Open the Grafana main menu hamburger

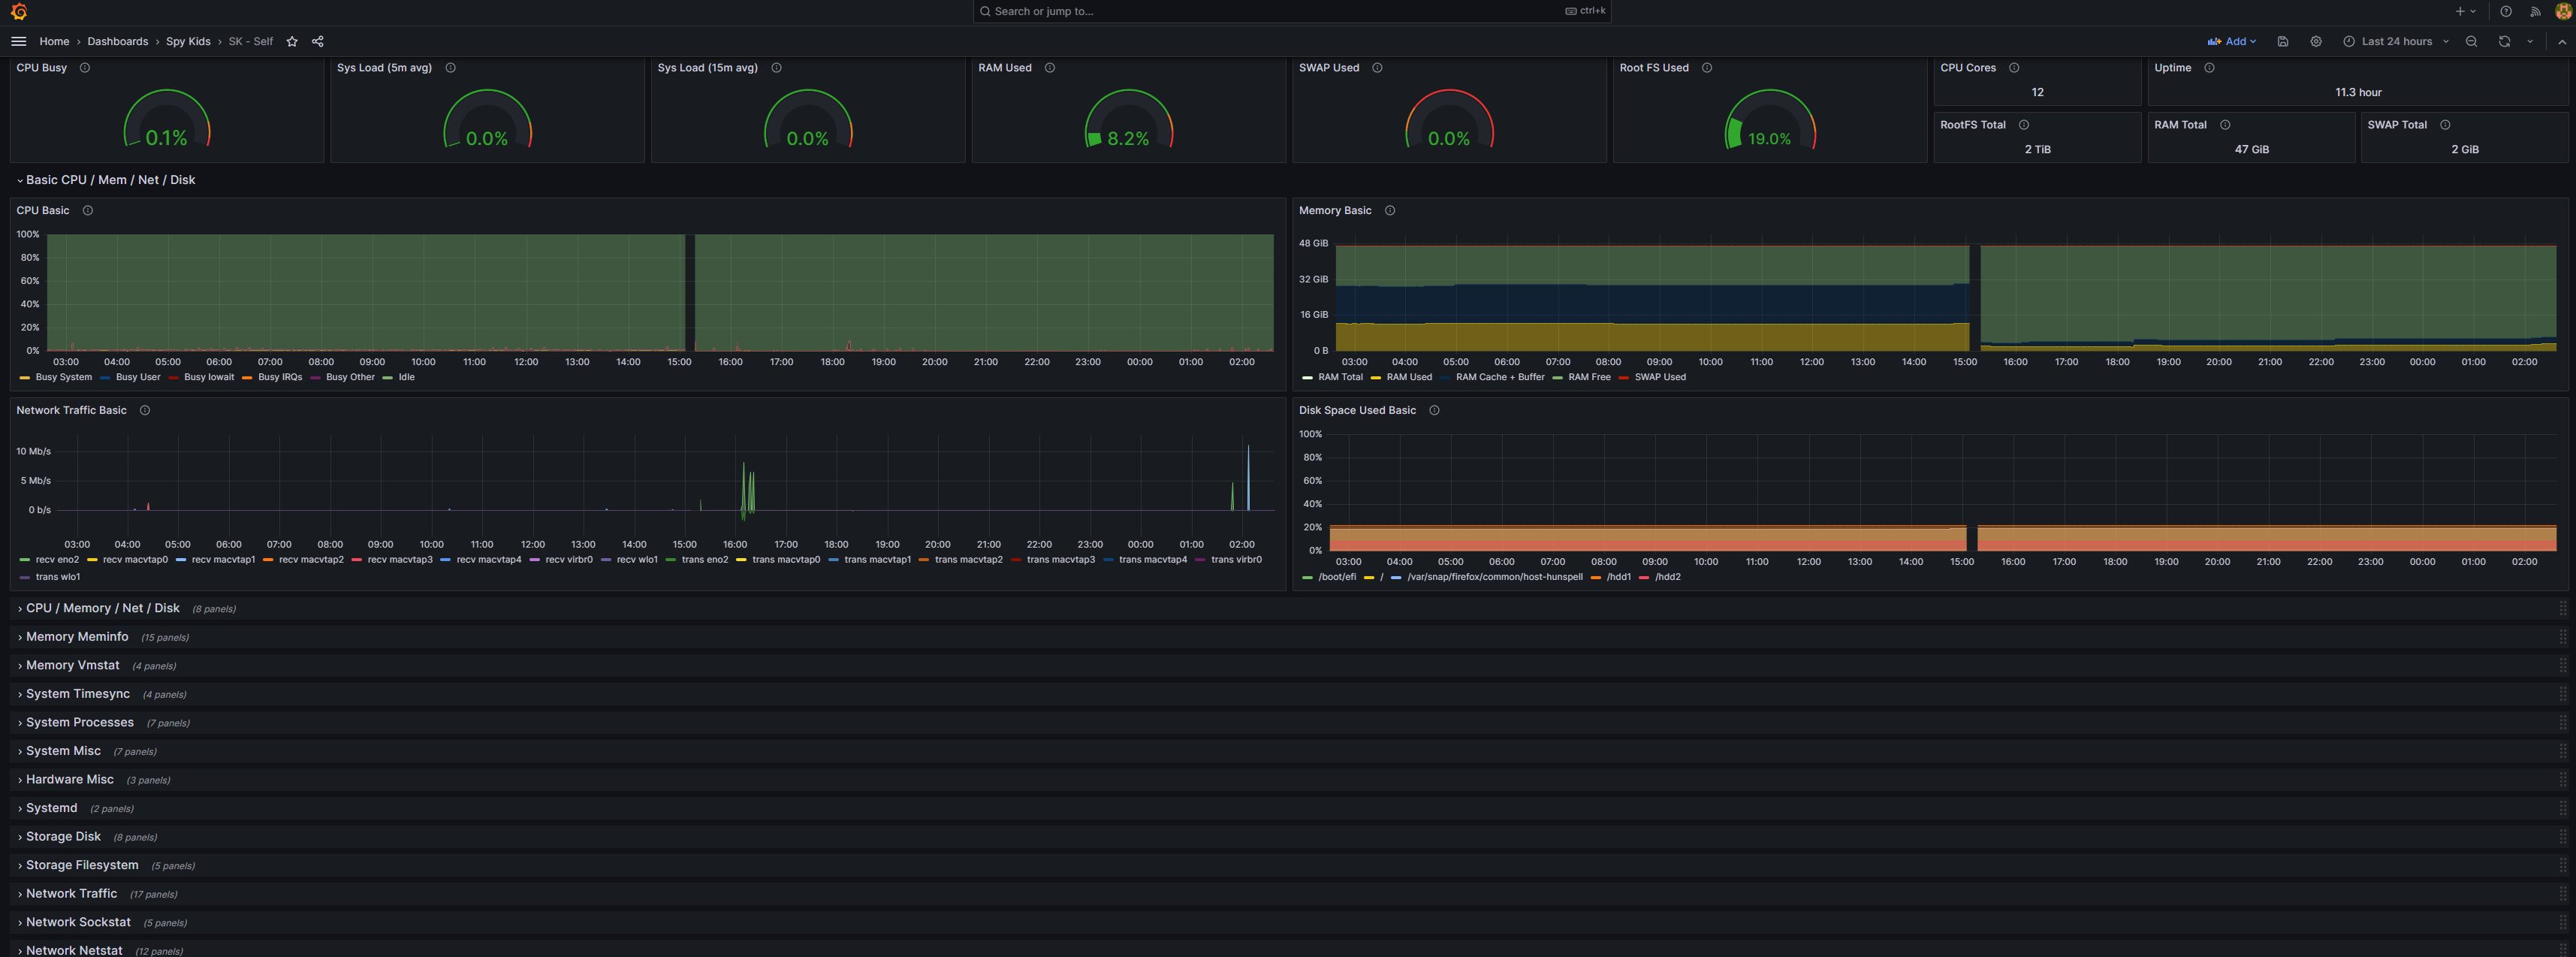tap(18, 41)
